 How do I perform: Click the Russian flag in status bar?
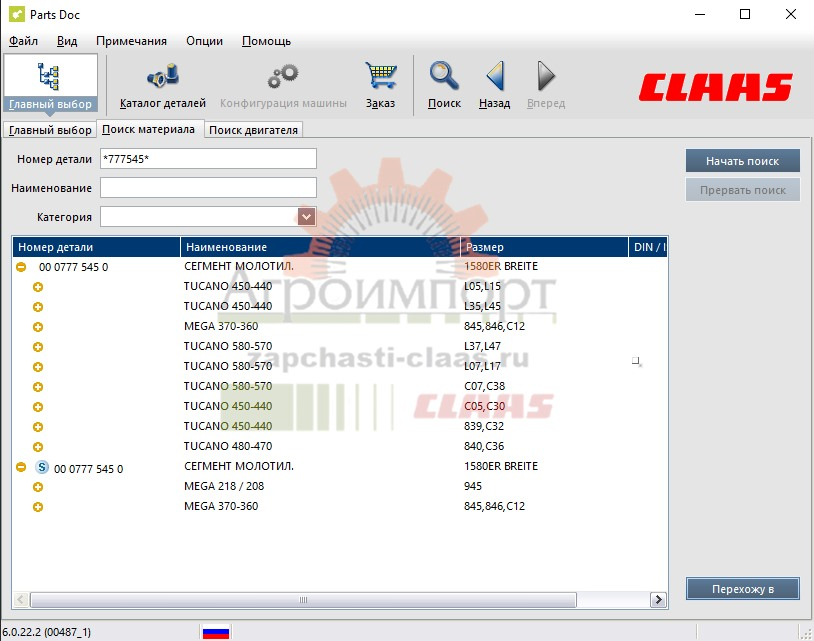[215, 632]
